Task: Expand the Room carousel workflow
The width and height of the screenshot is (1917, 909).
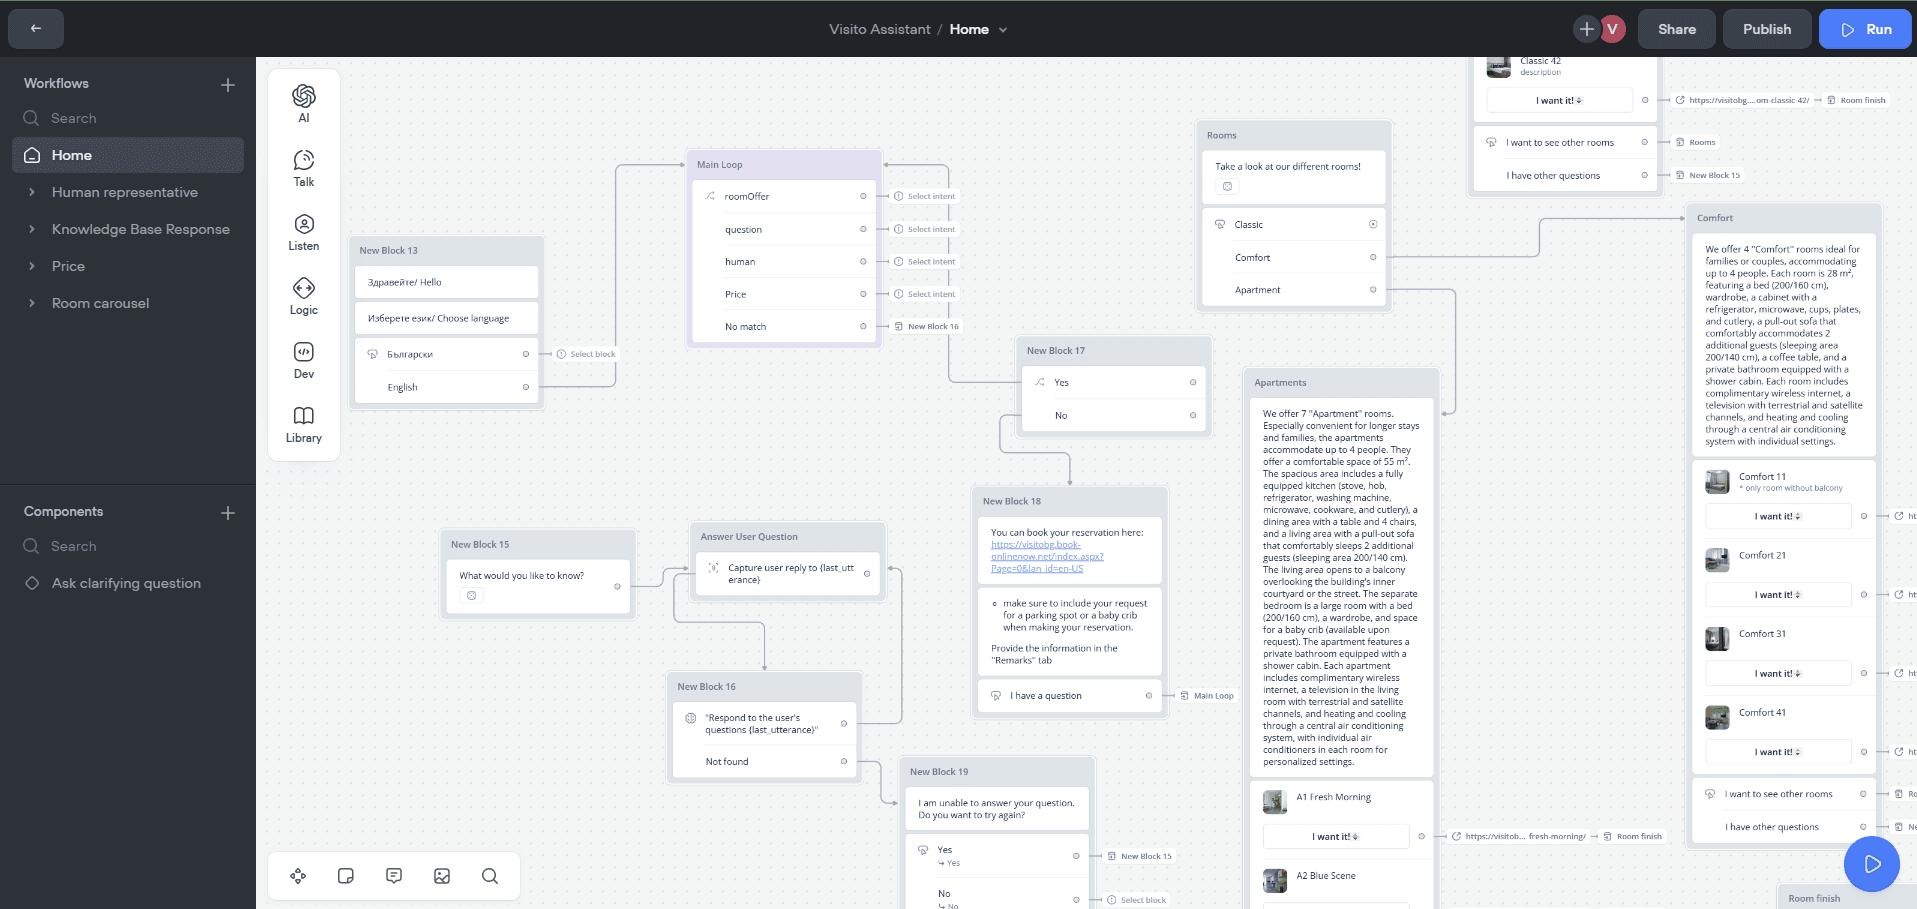Action: 32,303
